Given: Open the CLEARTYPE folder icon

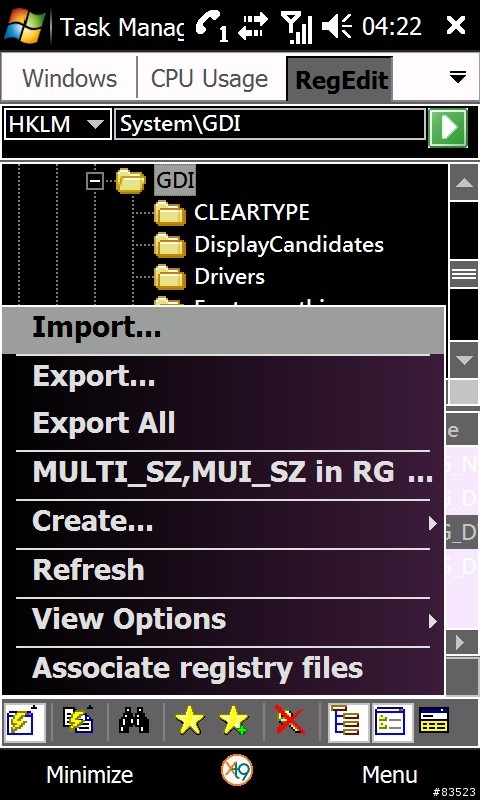Looking at the screenshot, I should [169, 213].
